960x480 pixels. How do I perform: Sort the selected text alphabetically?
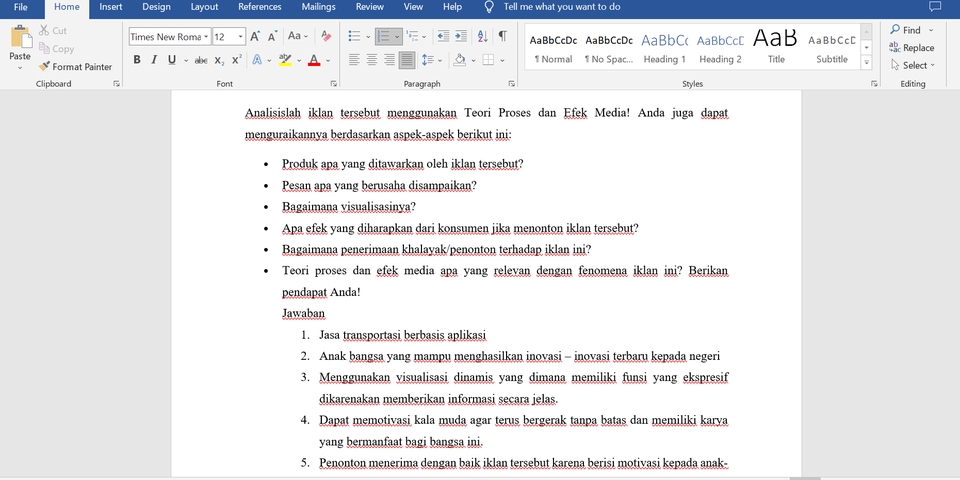tap(482, 36)
